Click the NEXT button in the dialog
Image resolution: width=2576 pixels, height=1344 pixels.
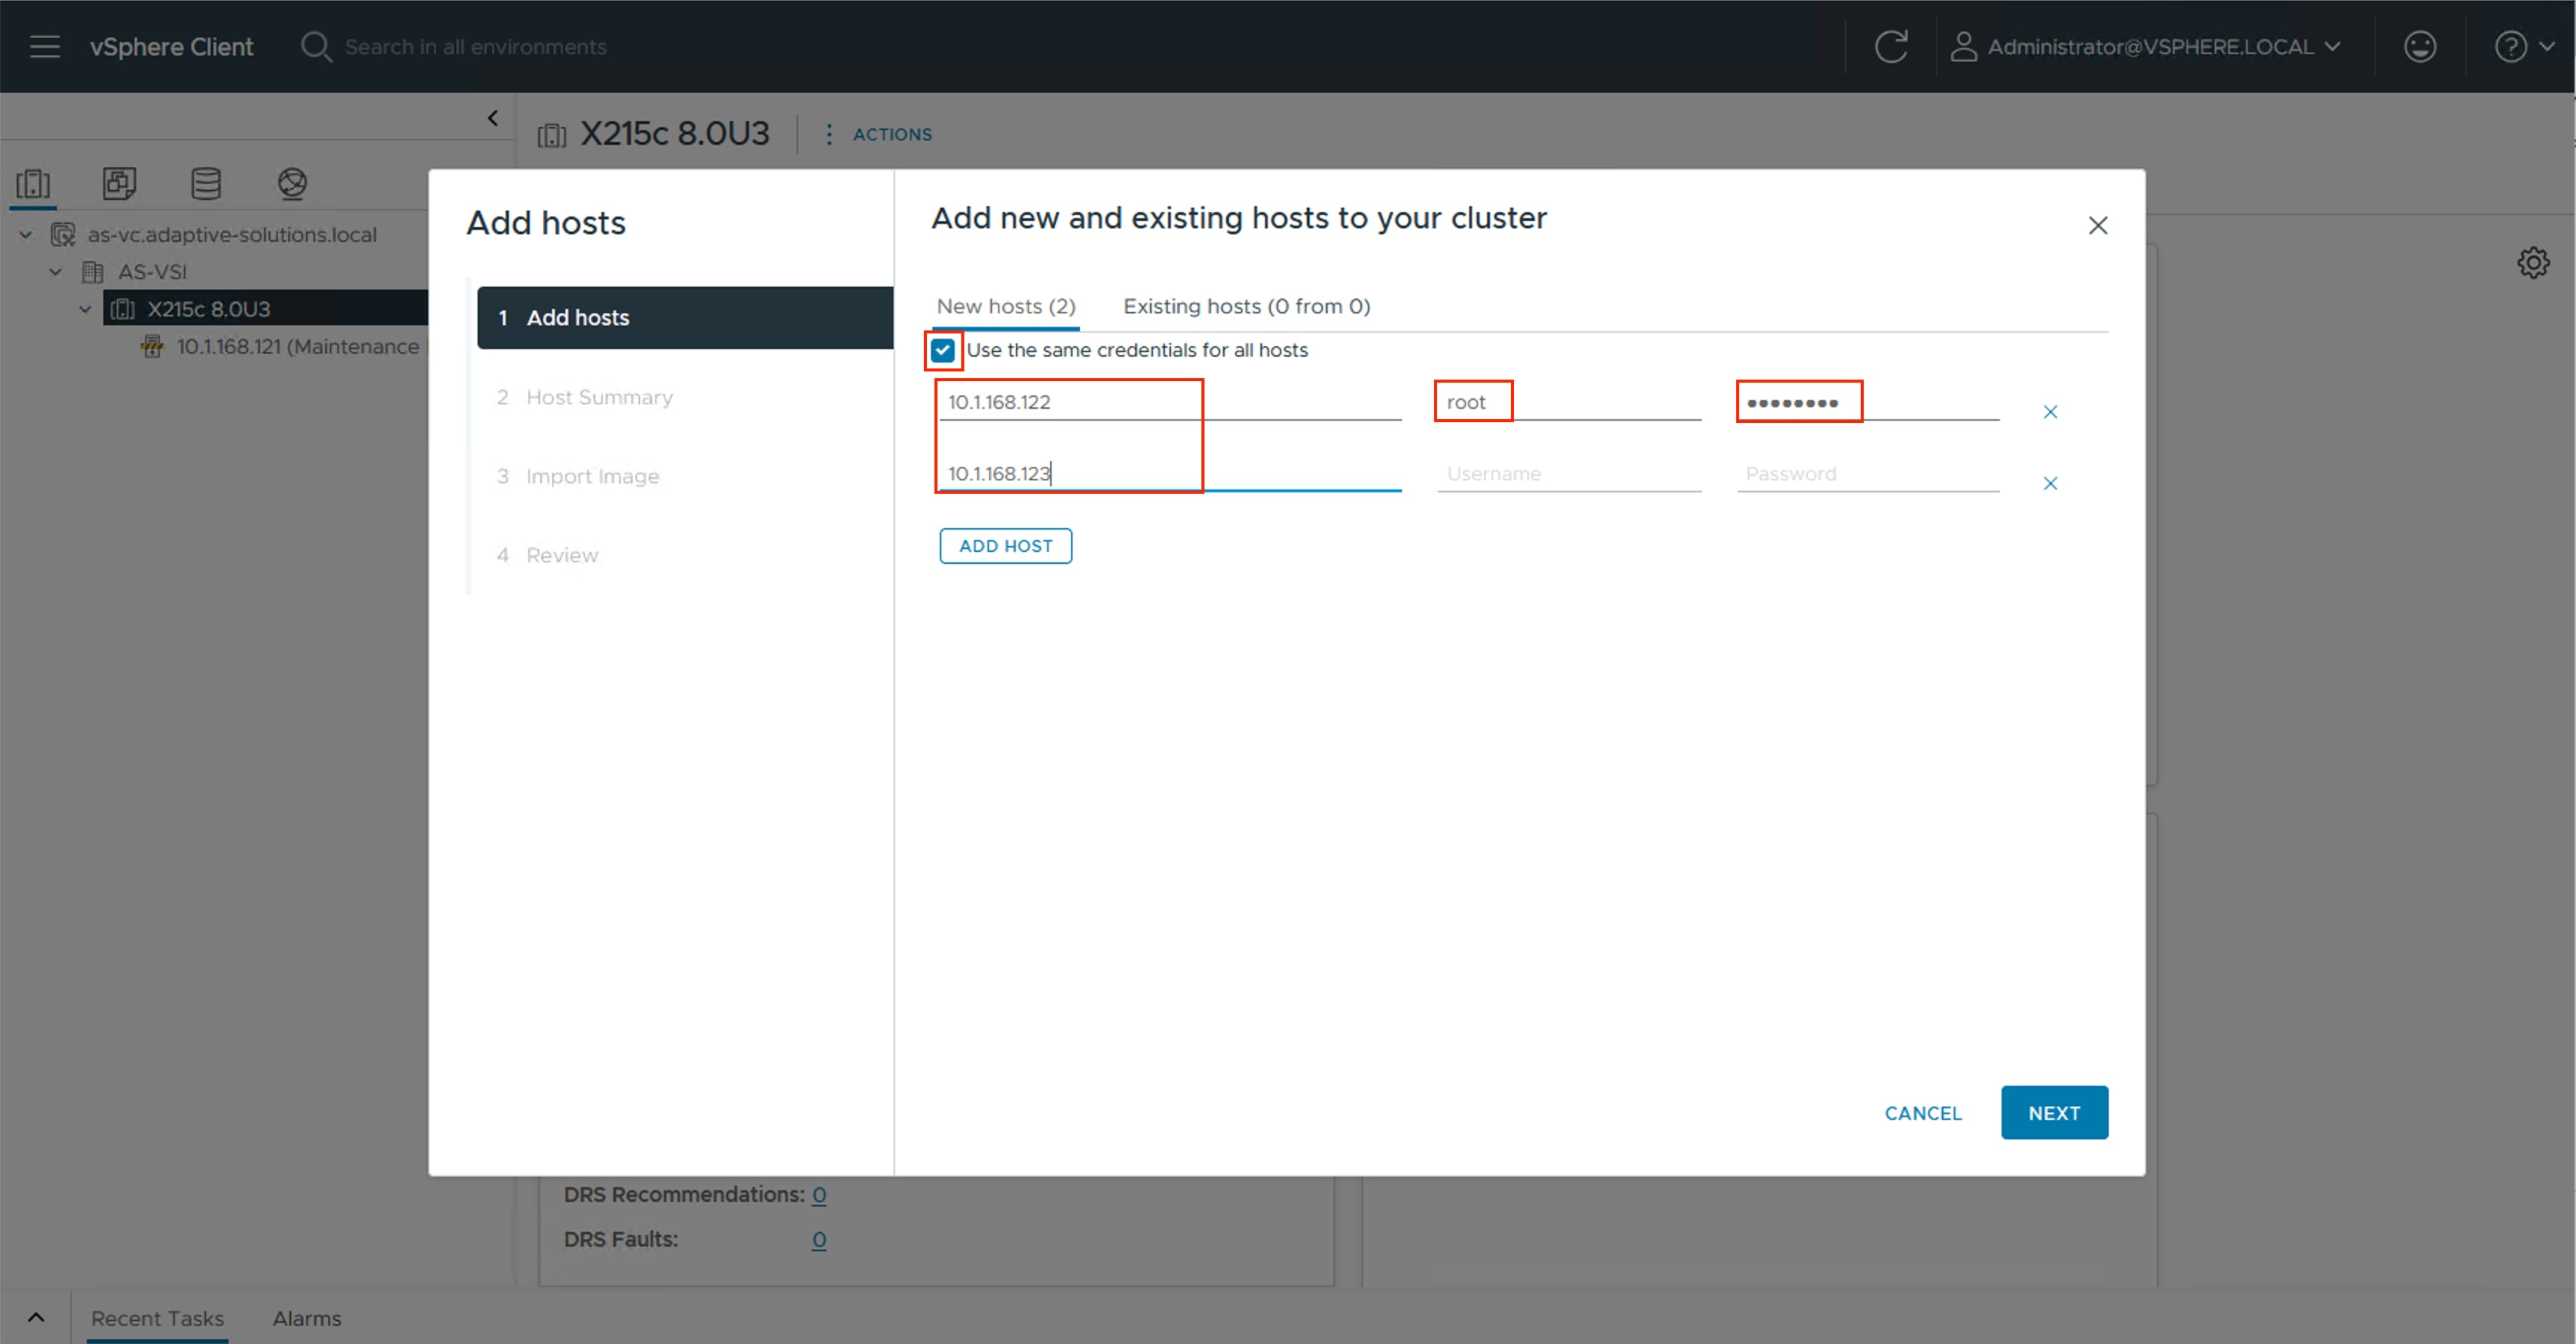[2054, 1112]
